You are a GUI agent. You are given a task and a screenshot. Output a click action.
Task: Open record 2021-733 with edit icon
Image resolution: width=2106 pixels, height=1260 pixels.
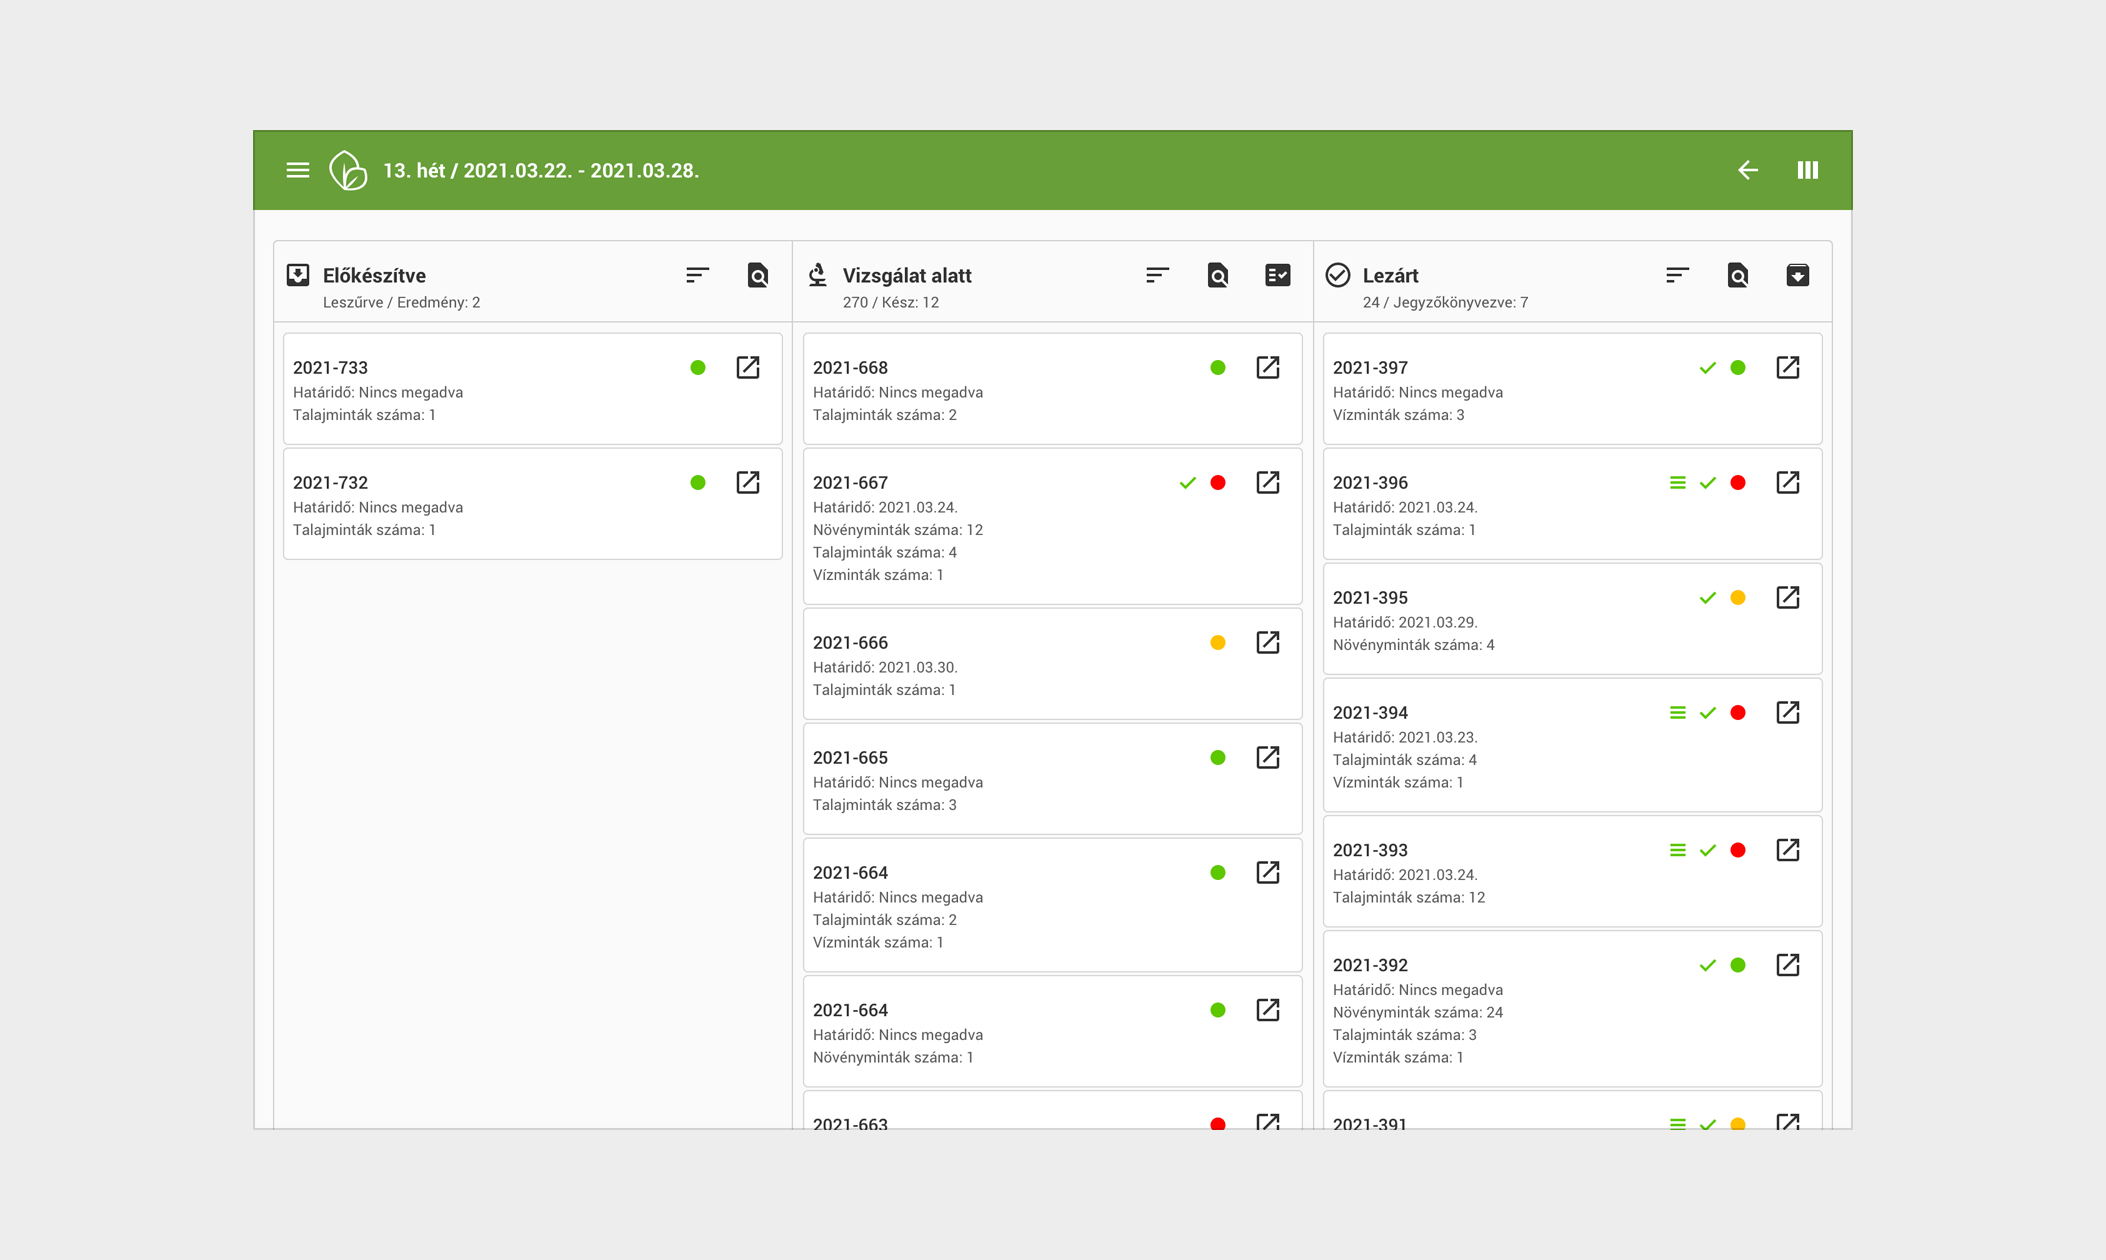(x=748, y=367)
